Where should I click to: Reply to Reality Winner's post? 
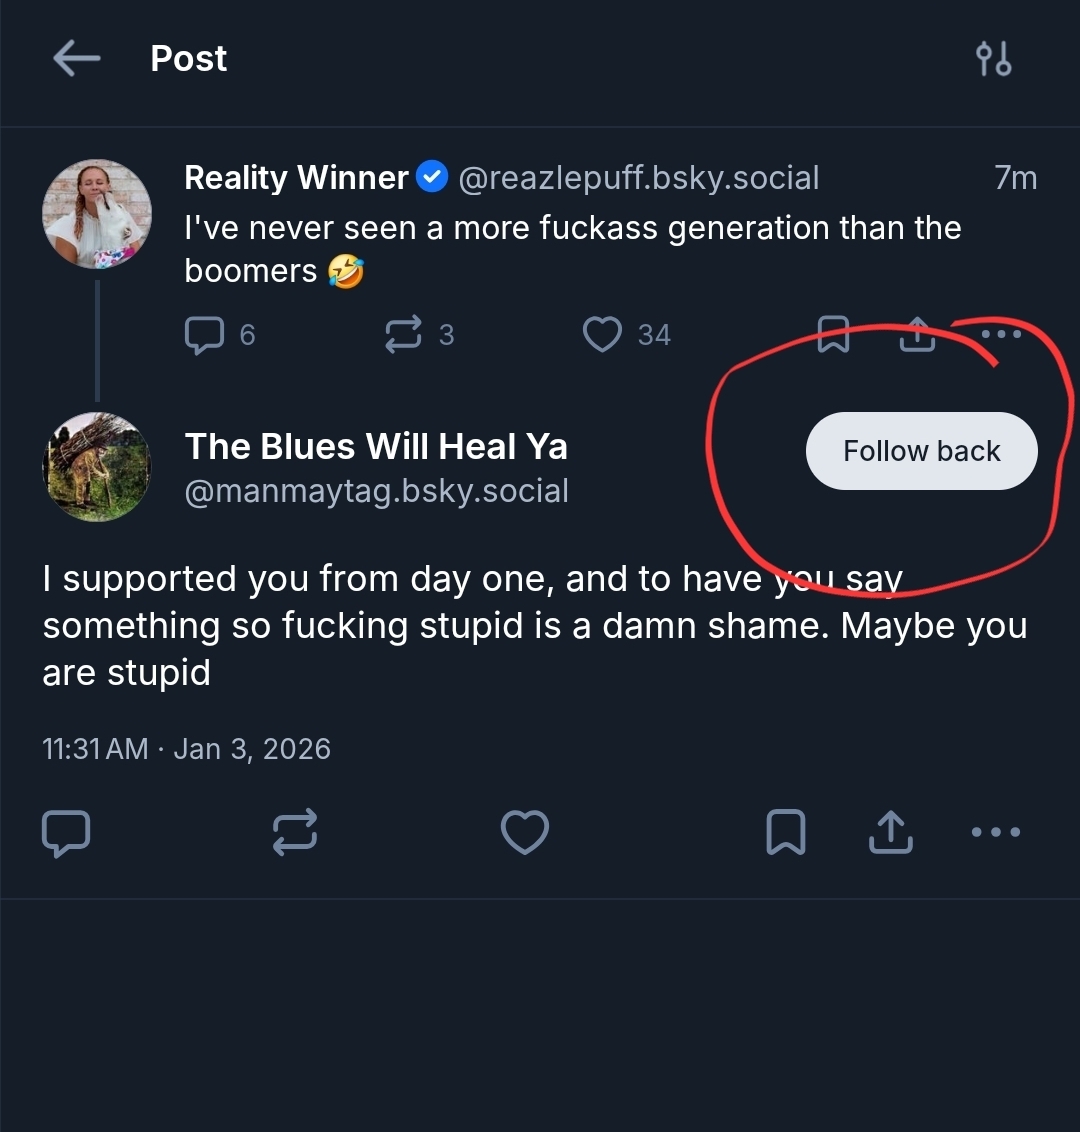click(205, 335)
